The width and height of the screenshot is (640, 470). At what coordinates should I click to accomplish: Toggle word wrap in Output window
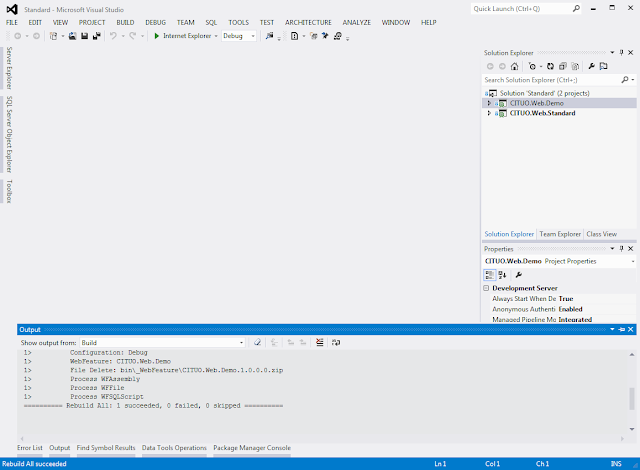point(336,342)
